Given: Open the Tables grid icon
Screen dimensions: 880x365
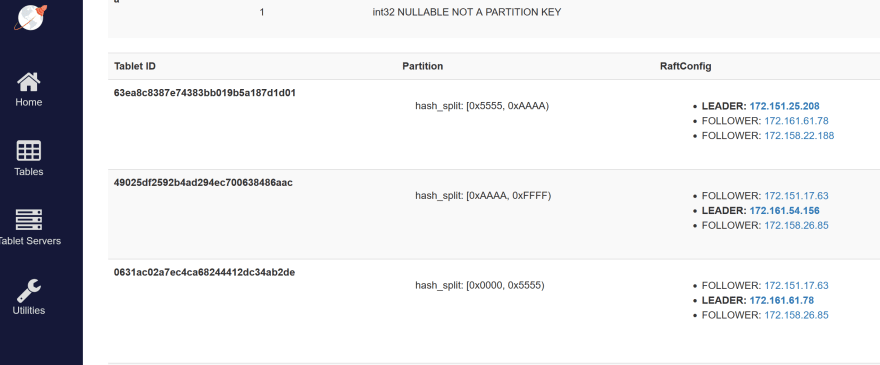Looking at the screenshot, I should (x=29, y=150).
